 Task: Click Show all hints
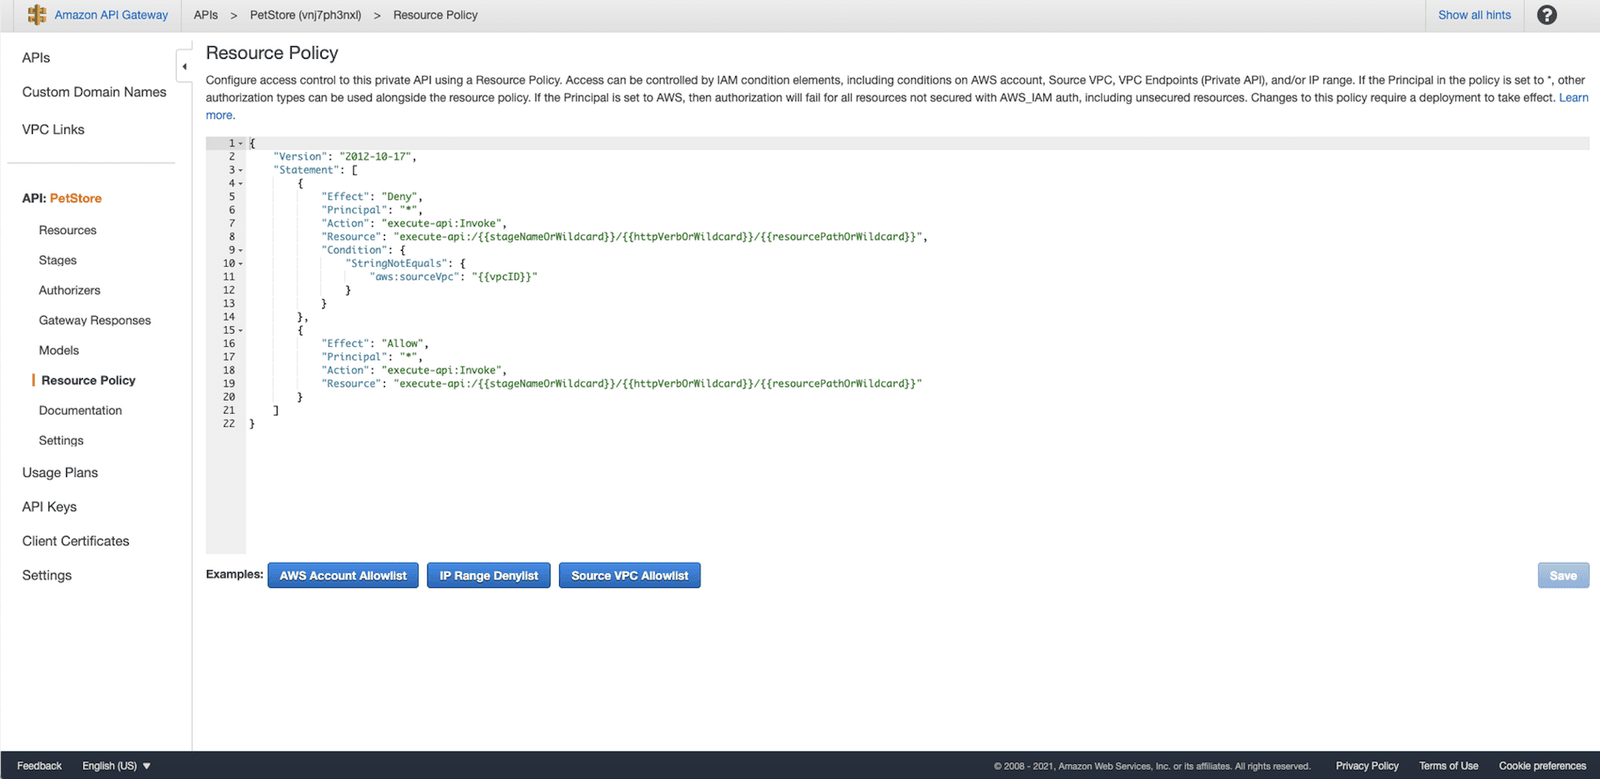[1474, 15]
